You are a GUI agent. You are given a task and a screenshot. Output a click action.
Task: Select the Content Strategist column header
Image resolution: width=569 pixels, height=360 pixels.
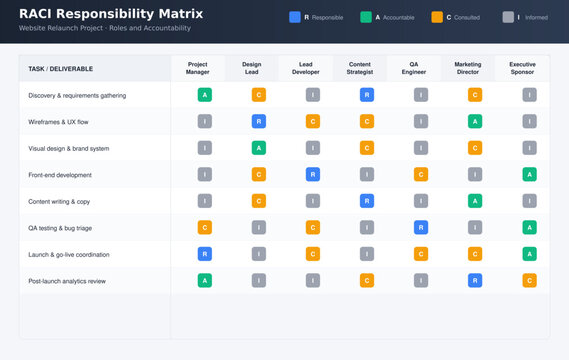coord(360,68)
